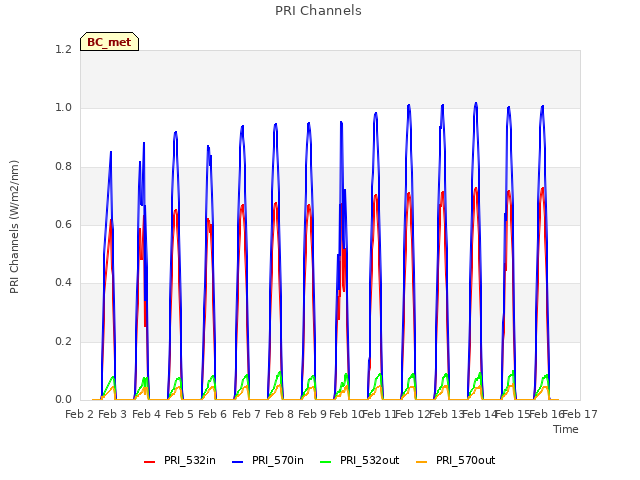
Task: Click the 1.2 y-axis tick label
Action: click(63, 49)
